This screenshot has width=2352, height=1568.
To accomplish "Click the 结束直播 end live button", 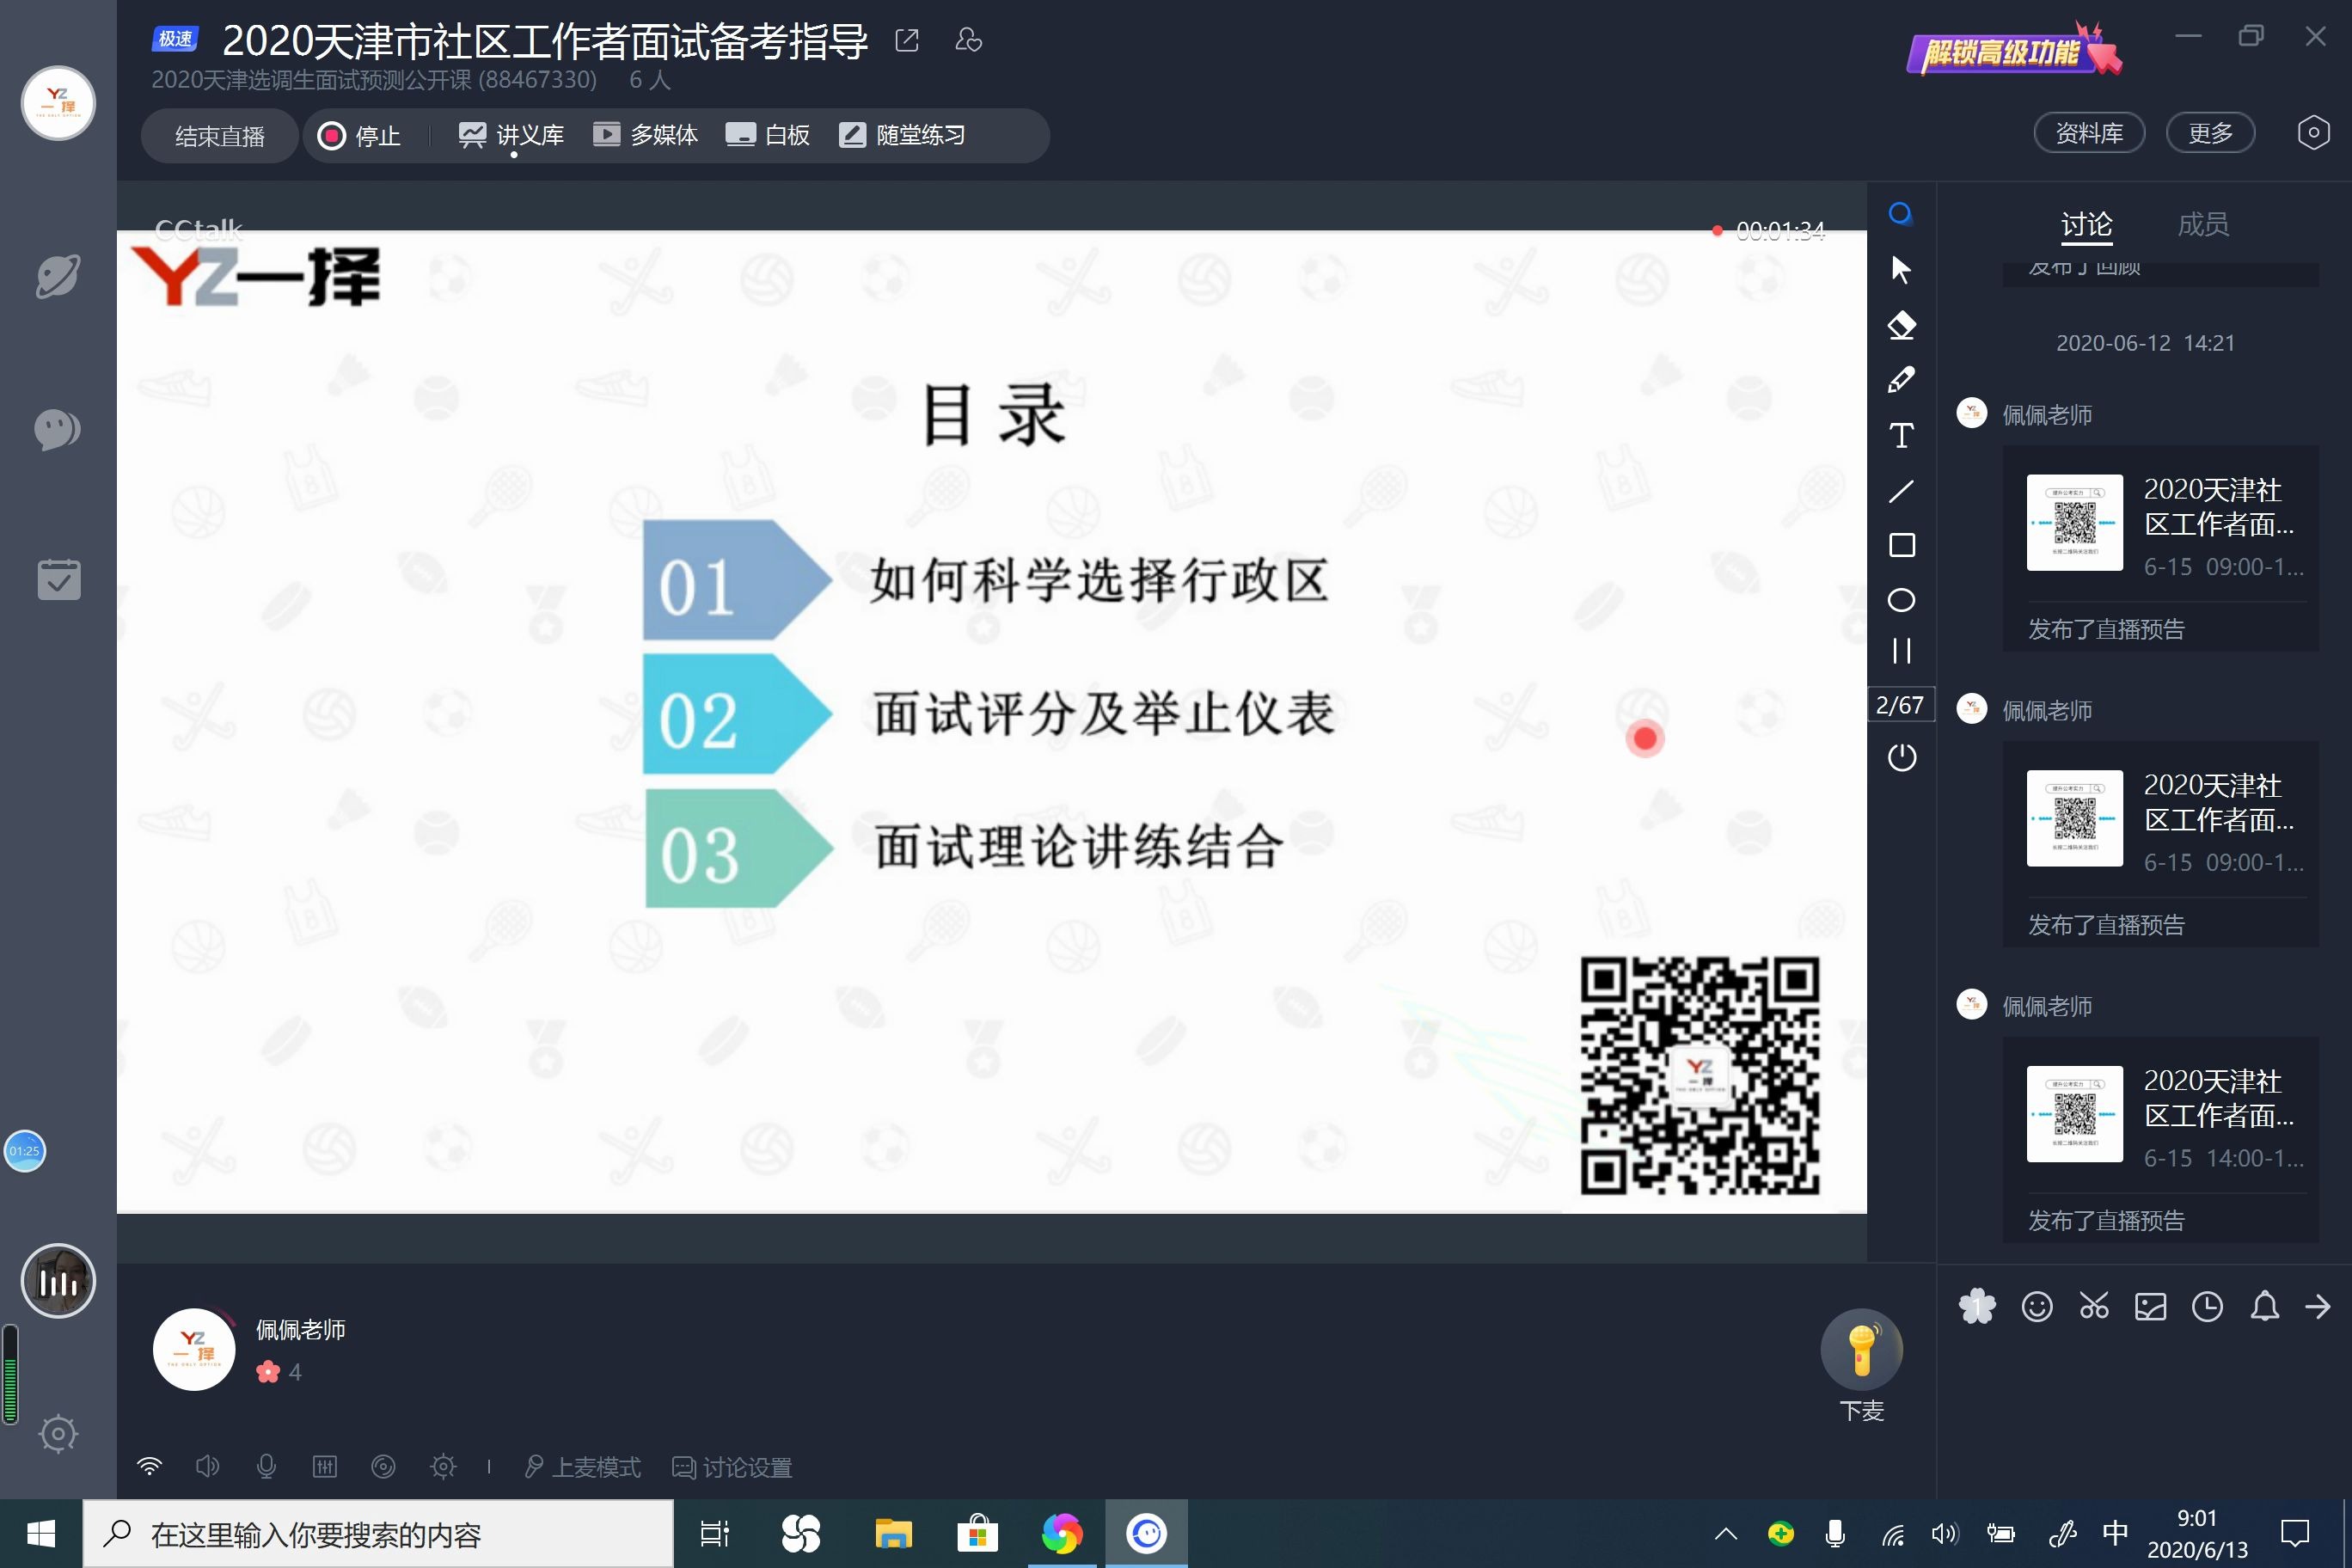I will (220, 136).
